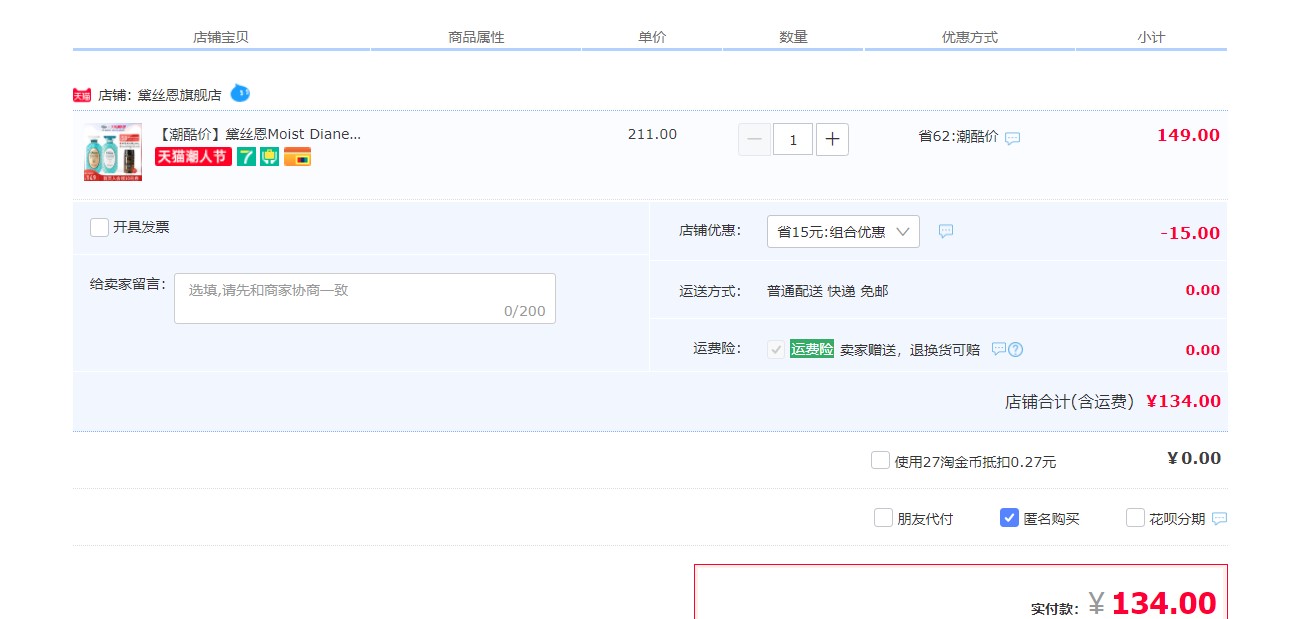Click the info bubble icon beside 花呗分期
This screenshot has height=619, width=1312.
(x=1219, y=518)
